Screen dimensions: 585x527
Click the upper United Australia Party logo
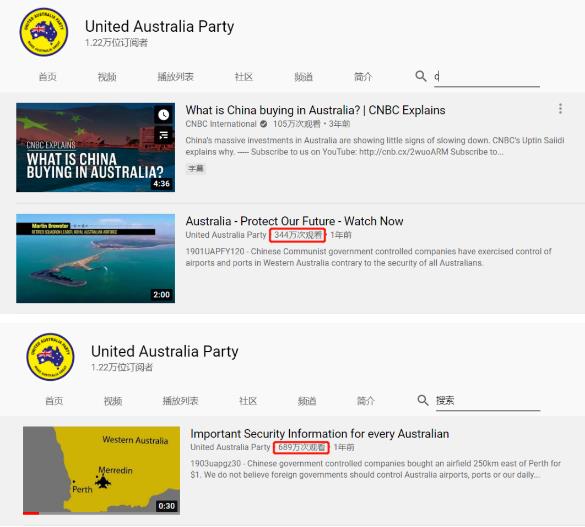[44, 32]
